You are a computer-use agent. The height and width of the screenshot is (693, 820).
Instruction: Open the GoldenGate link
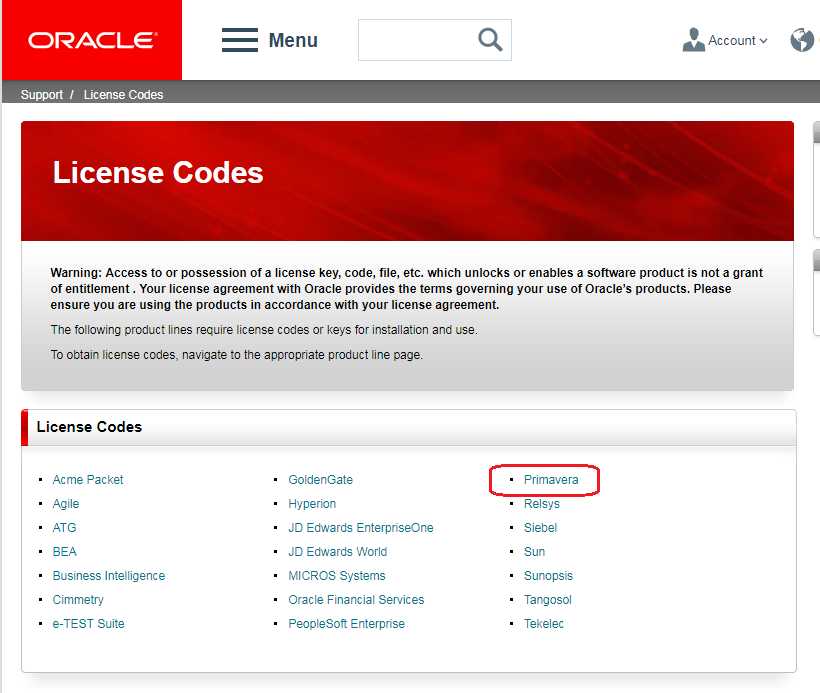pos(321,480)
